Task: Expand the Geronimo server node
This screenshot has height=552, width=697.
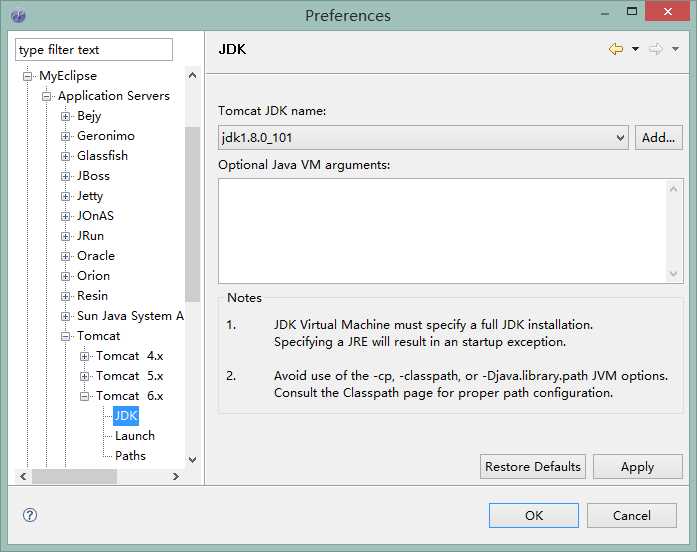Action: point(65,136)
